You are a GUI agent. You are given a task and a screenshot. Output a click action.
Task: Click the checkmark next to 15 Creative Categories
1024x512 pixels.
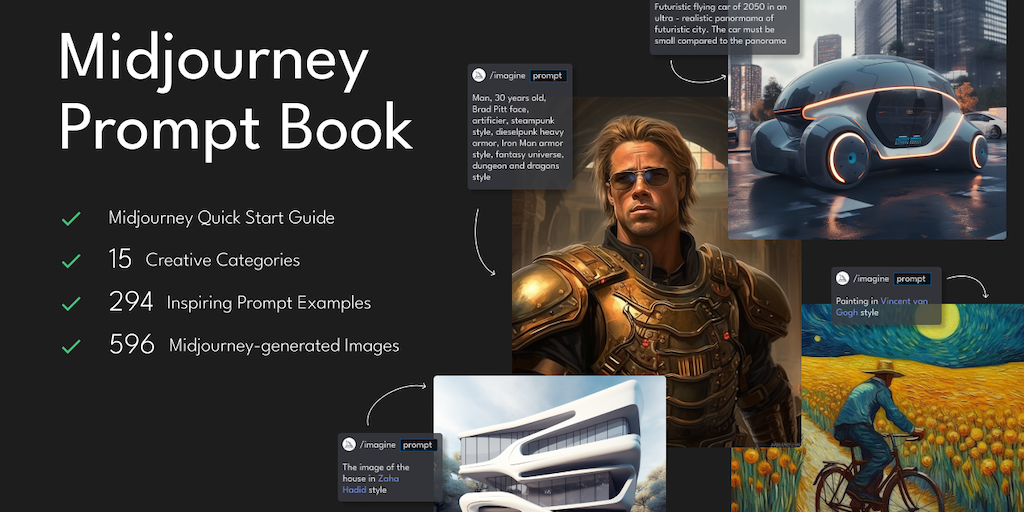(71, 261)
